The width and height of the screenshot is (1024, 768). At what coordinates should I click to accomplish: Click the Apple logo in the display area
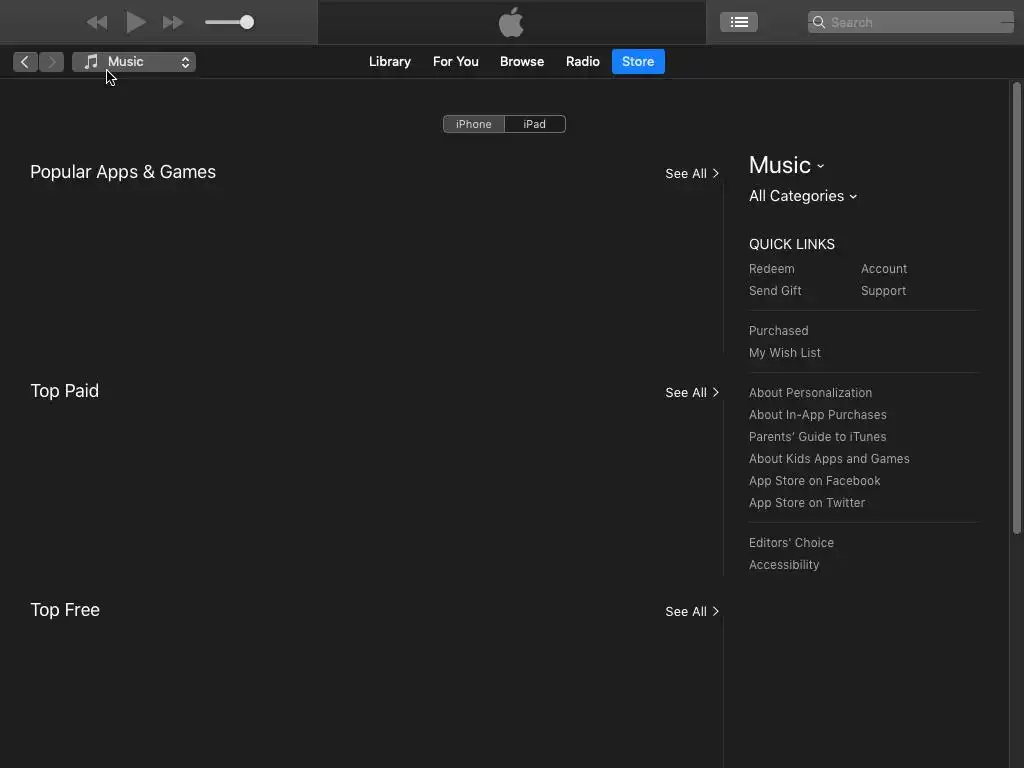511,22
